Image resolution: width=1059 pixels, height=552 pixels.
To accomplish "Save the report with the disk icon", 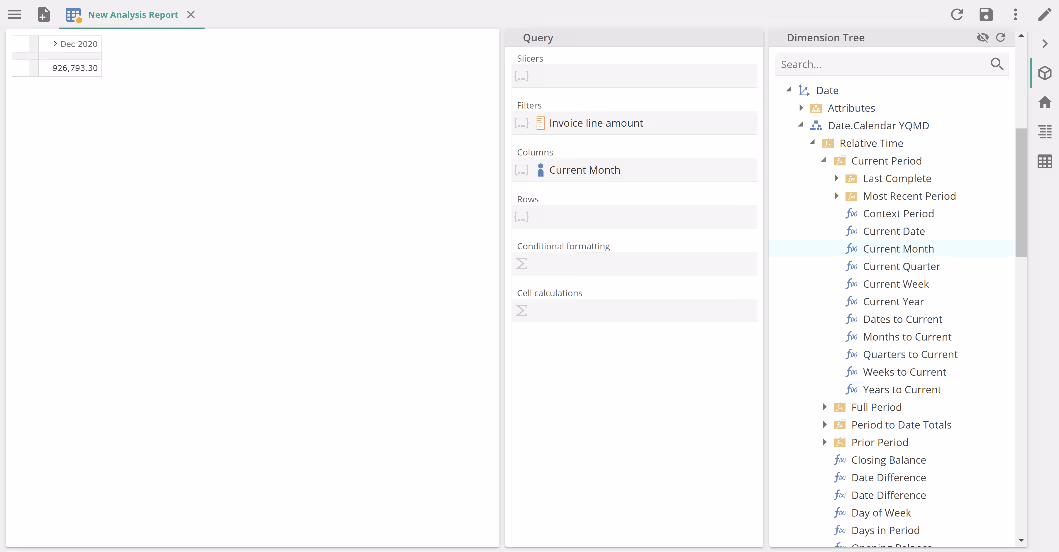I will point(986,15).
